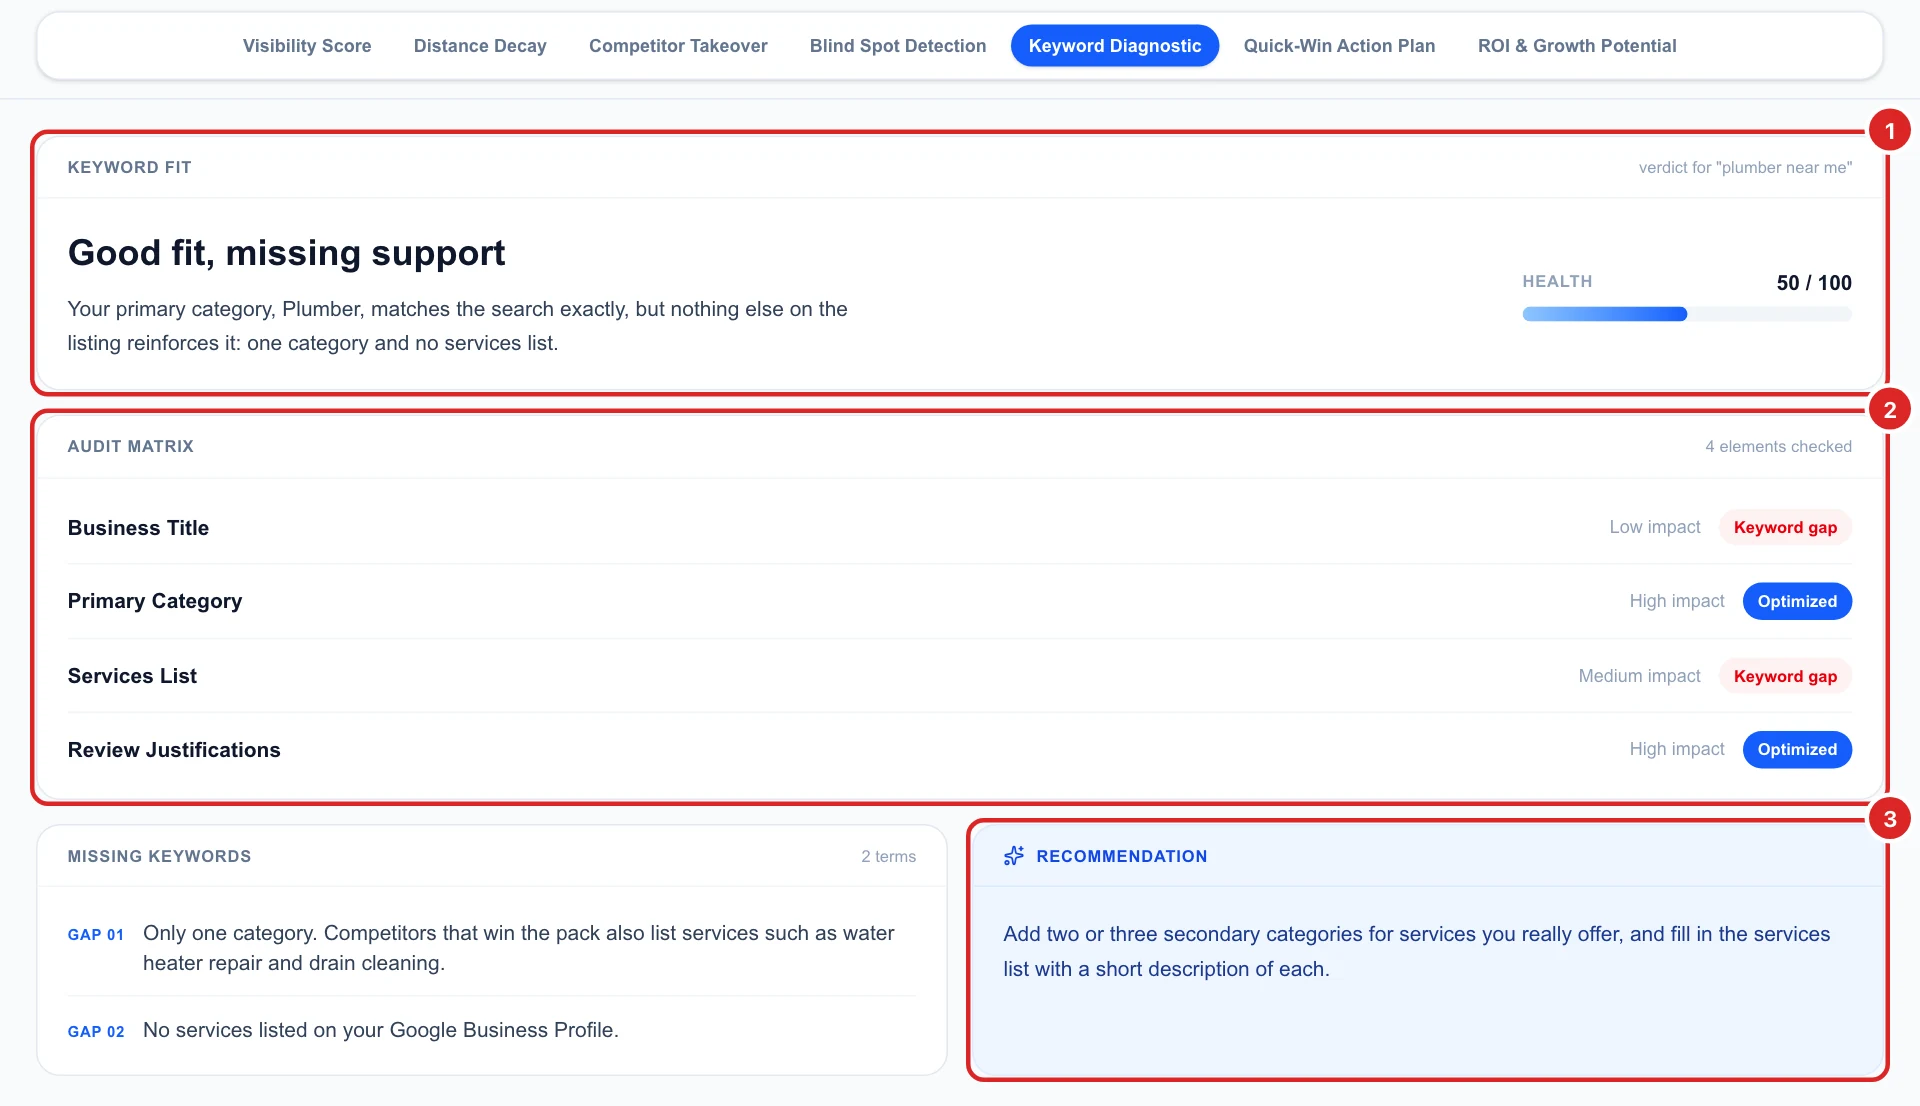Click the health progress bar
The width and height of the screenshot is (1920, 1106).
click(x=1687, y=314)
